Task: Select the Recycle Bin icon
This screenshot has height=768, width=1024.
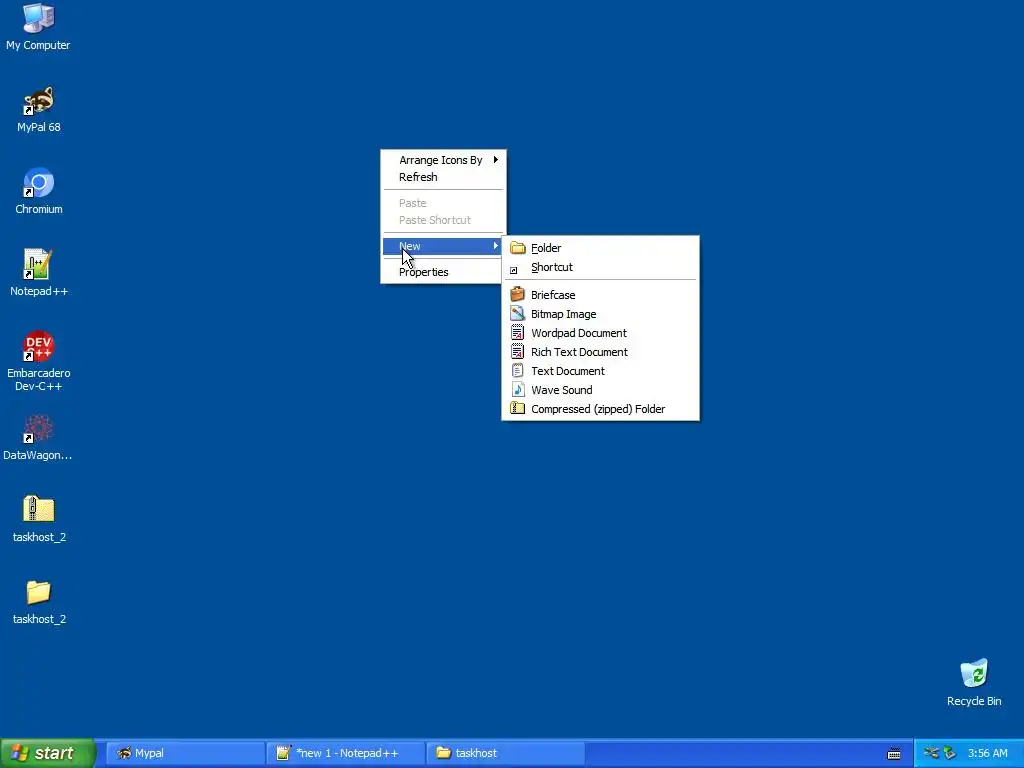Action: click(x=974, y=682)
